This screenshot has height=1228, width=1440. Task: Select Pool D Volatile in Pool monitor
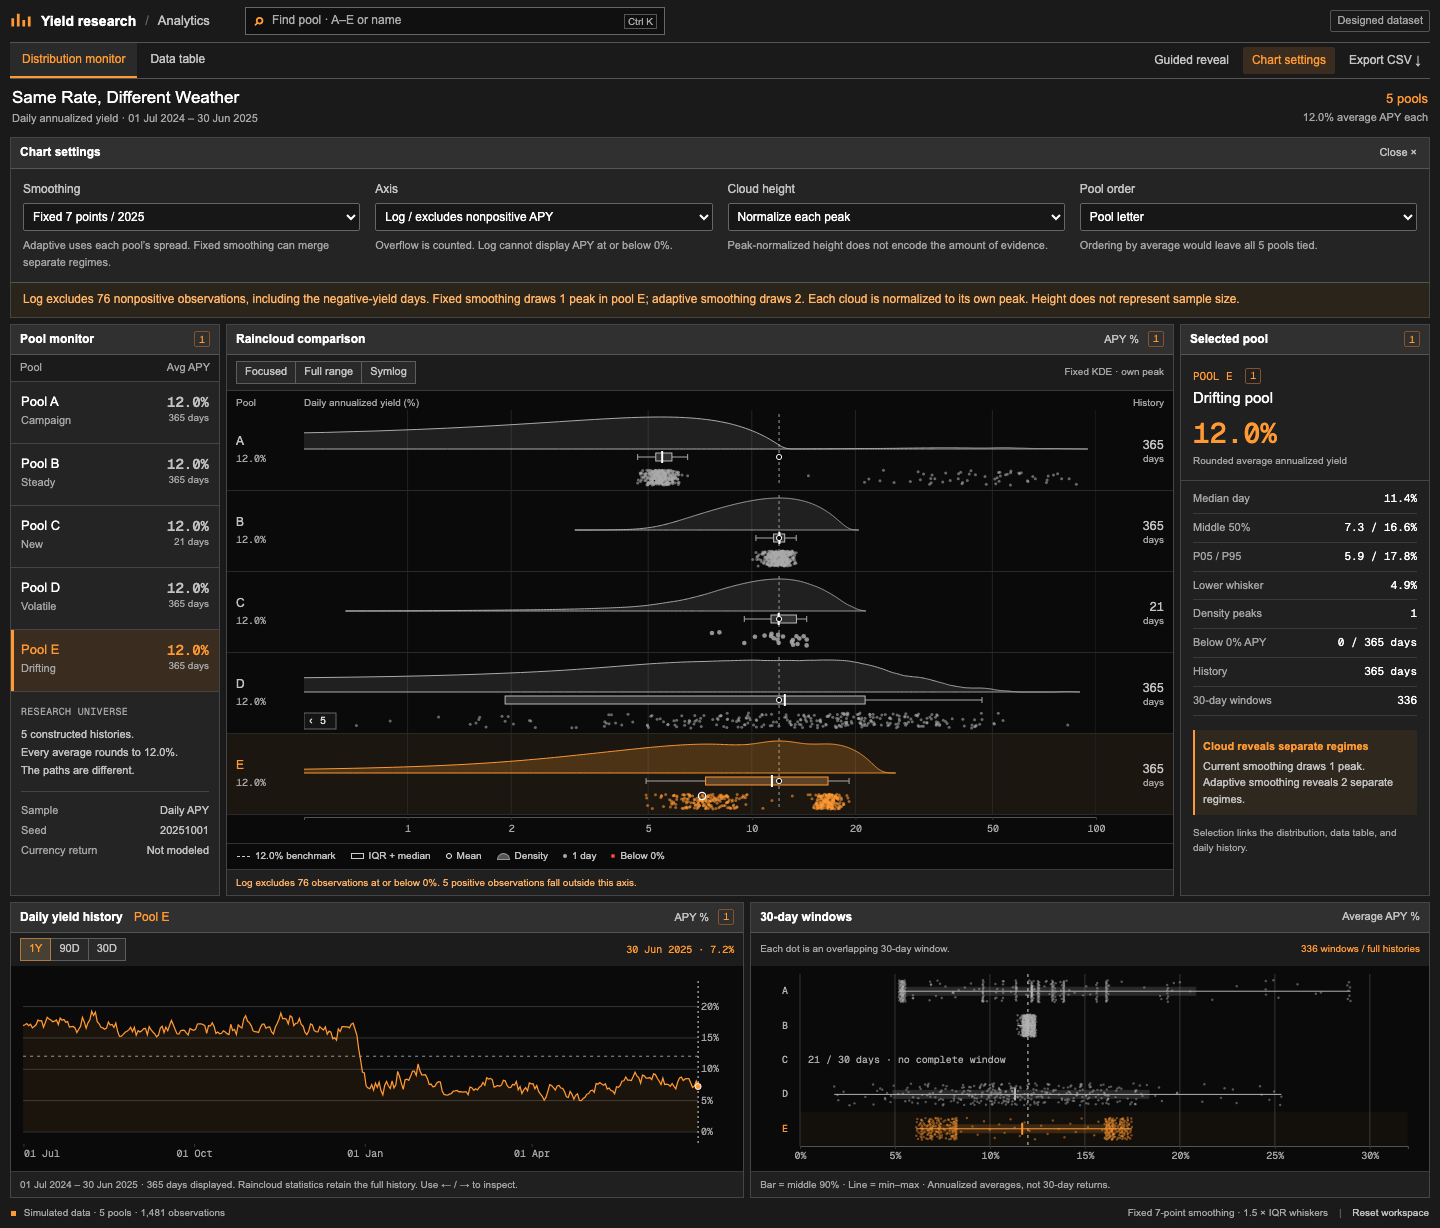115,598
